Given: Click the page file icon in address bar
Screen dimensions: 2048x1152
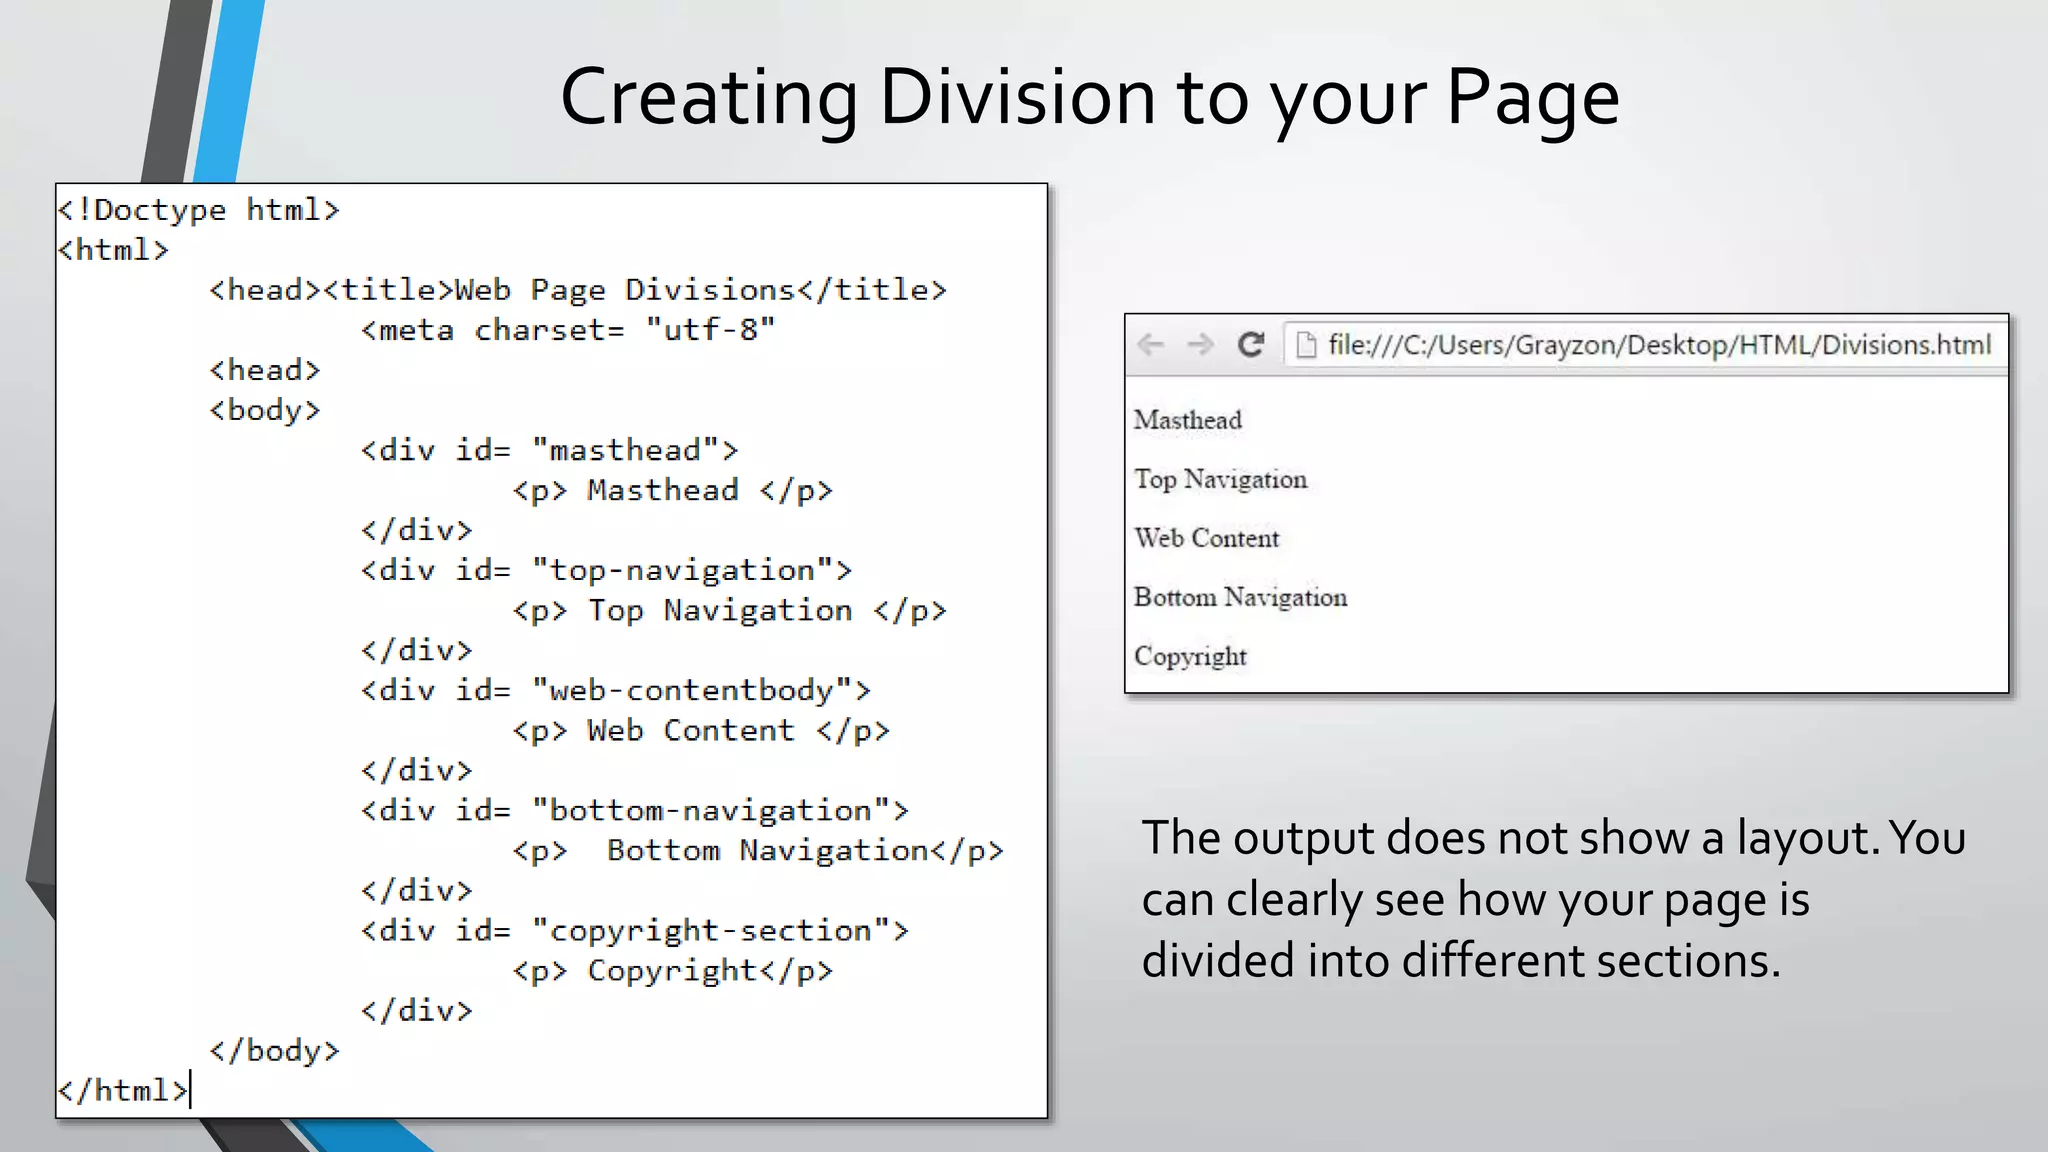Looking at the screenshot, I should pos(1305,345).
